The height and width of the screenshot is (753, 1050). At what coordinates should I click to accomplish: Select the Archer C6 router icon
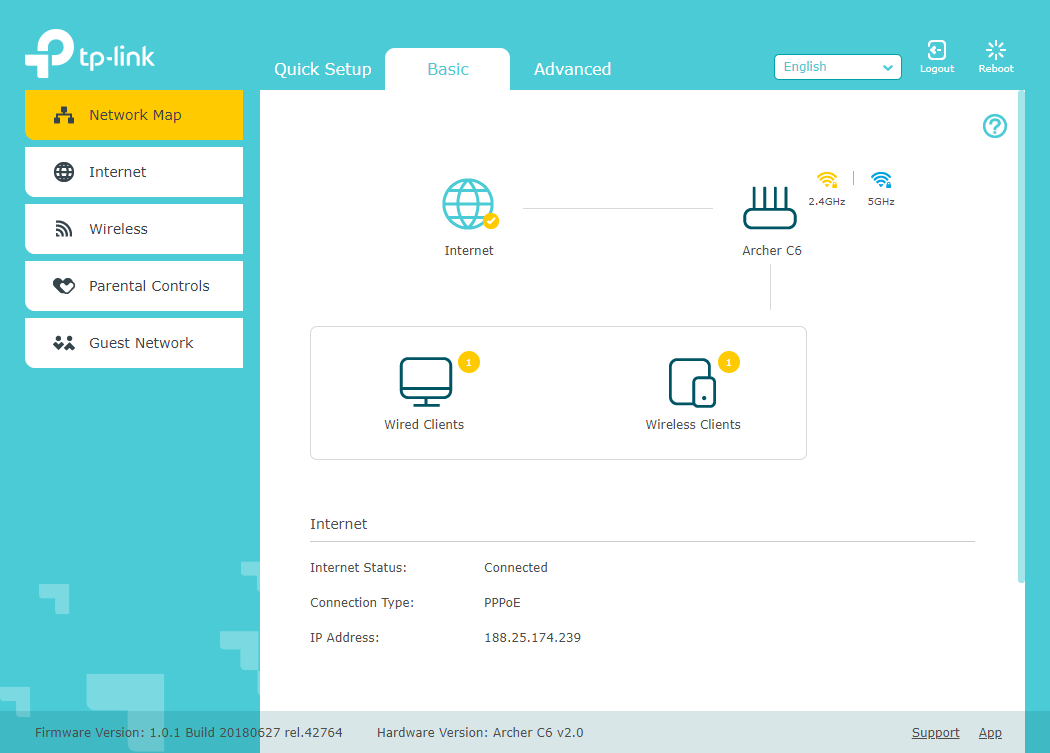pos(770,208)
